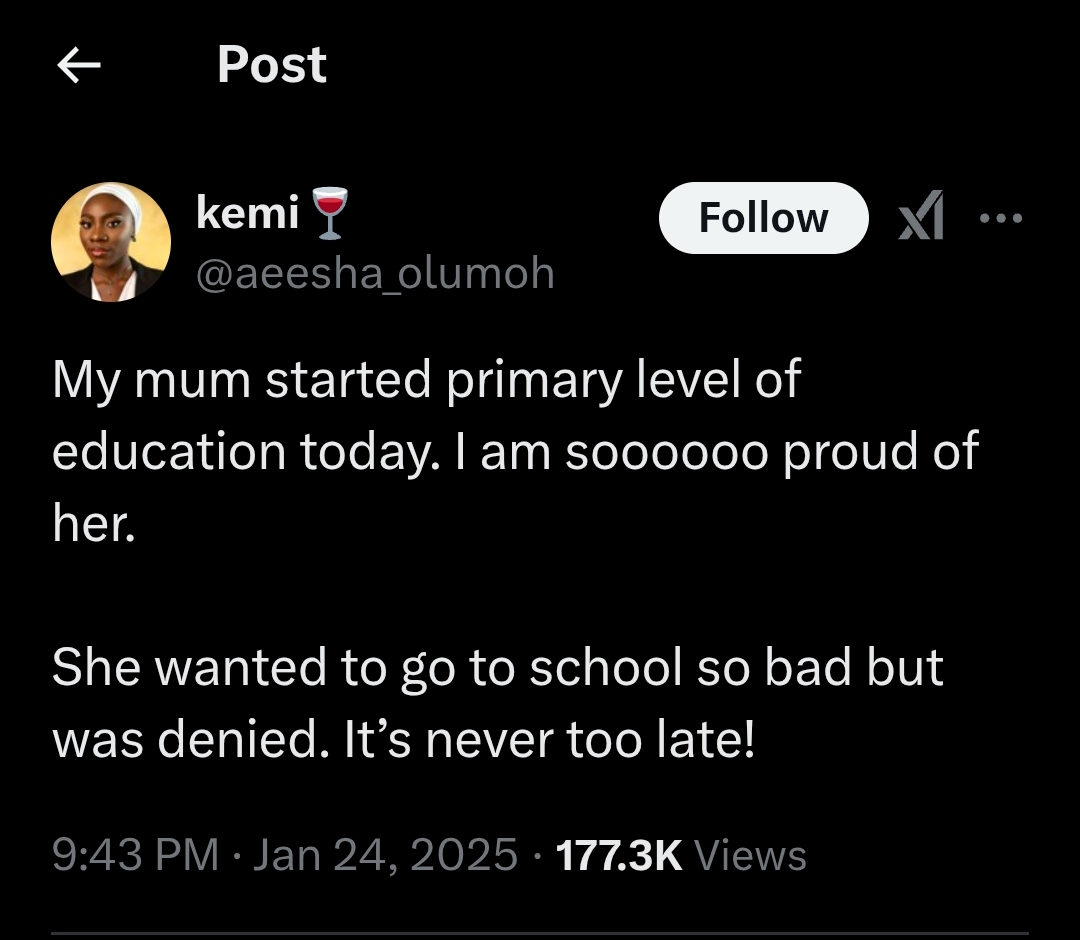The image size is (1080, 940).
Task: Click the line "My mum started primary level of"
Action: coord(426,381)
